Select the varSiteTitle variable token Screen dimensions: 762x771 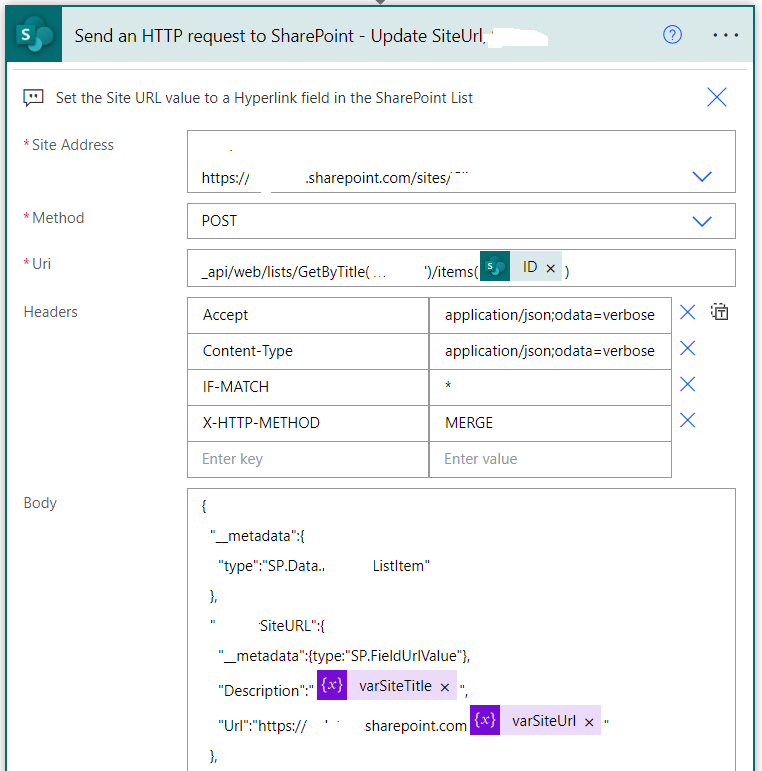(393, 687)
